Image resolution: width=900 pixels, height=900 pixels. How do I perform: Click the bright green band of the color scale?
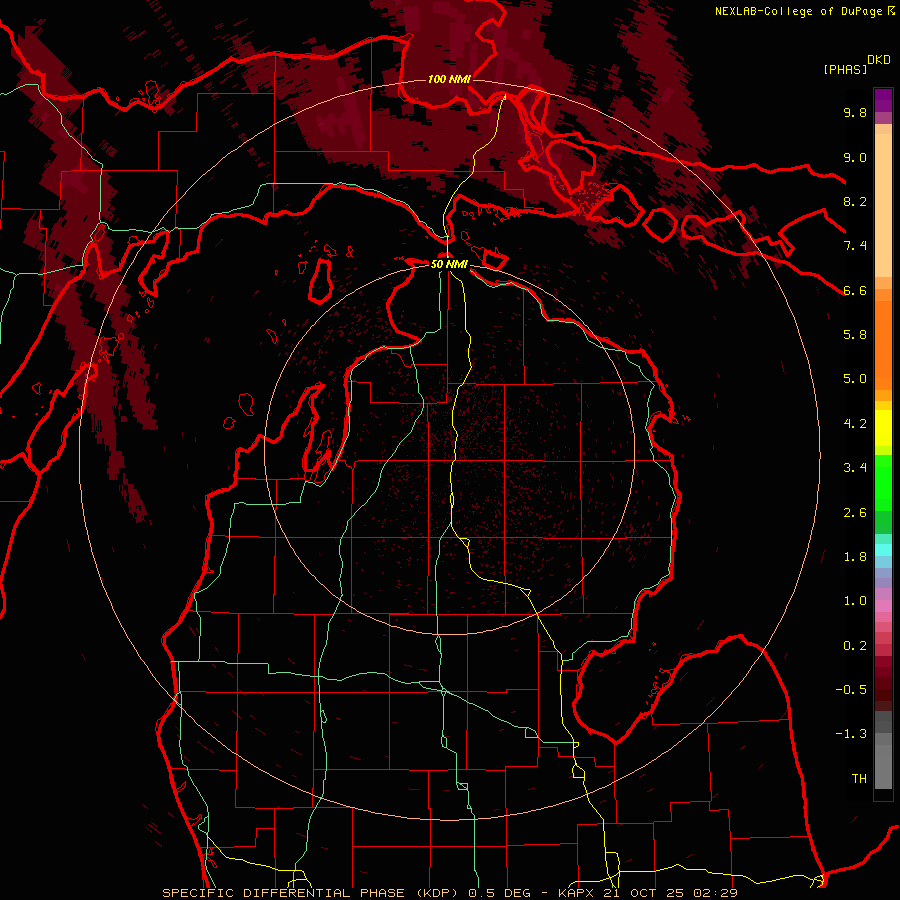coord(883,483)
